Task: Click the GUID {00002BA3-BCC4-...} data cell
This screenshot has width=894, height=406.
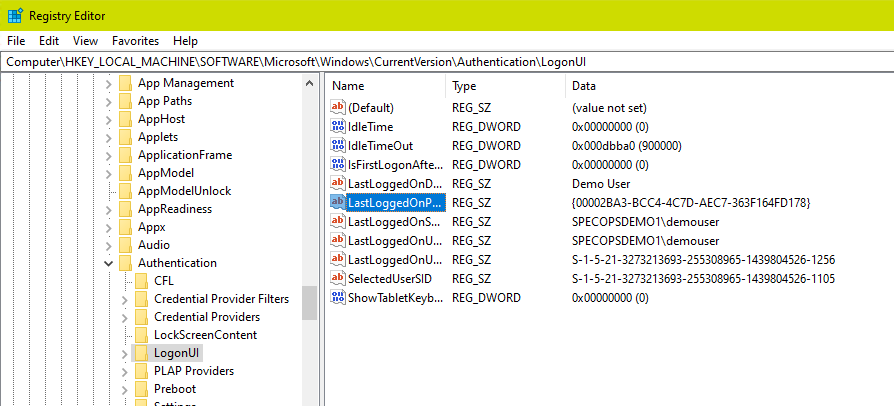Action: (x=691, y=202)
